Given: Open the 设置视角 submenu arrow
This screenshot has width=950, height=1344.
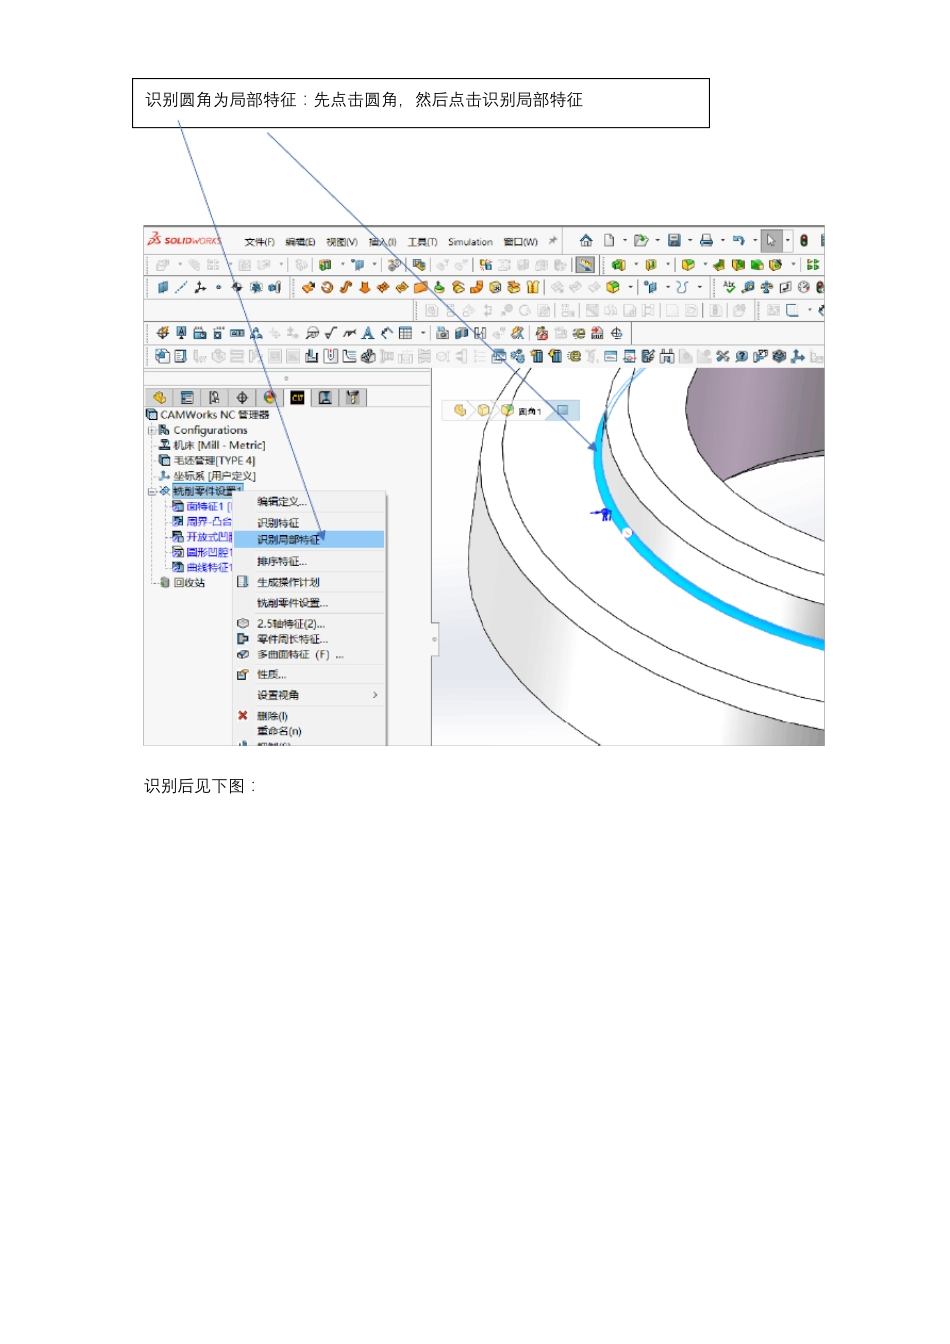Looking at the screenshot, I should [375, 695].
